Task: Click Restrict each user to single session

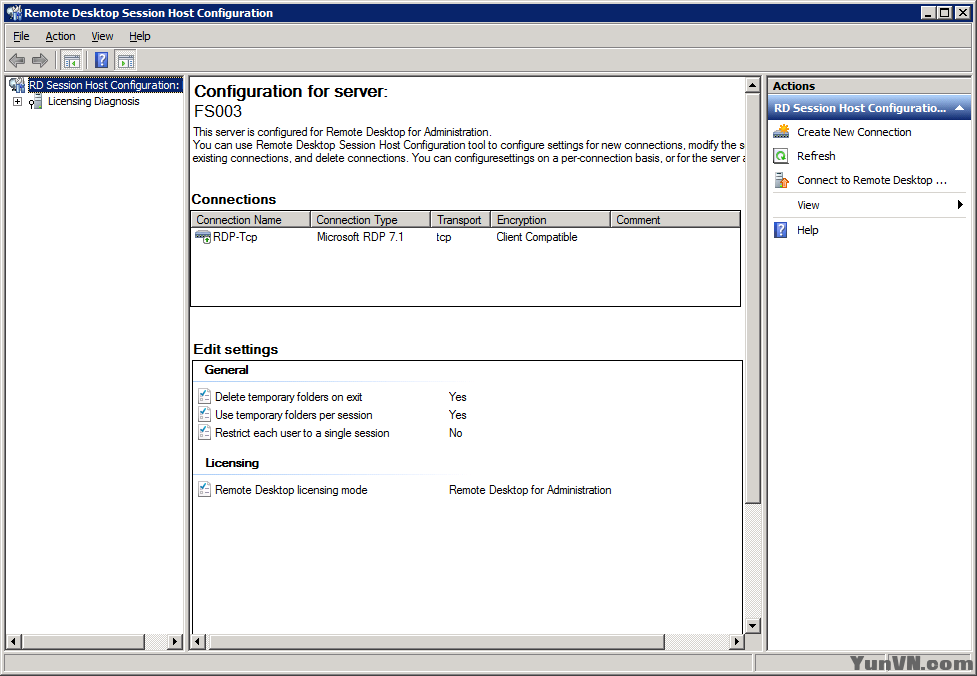Action: pos(302,433)
